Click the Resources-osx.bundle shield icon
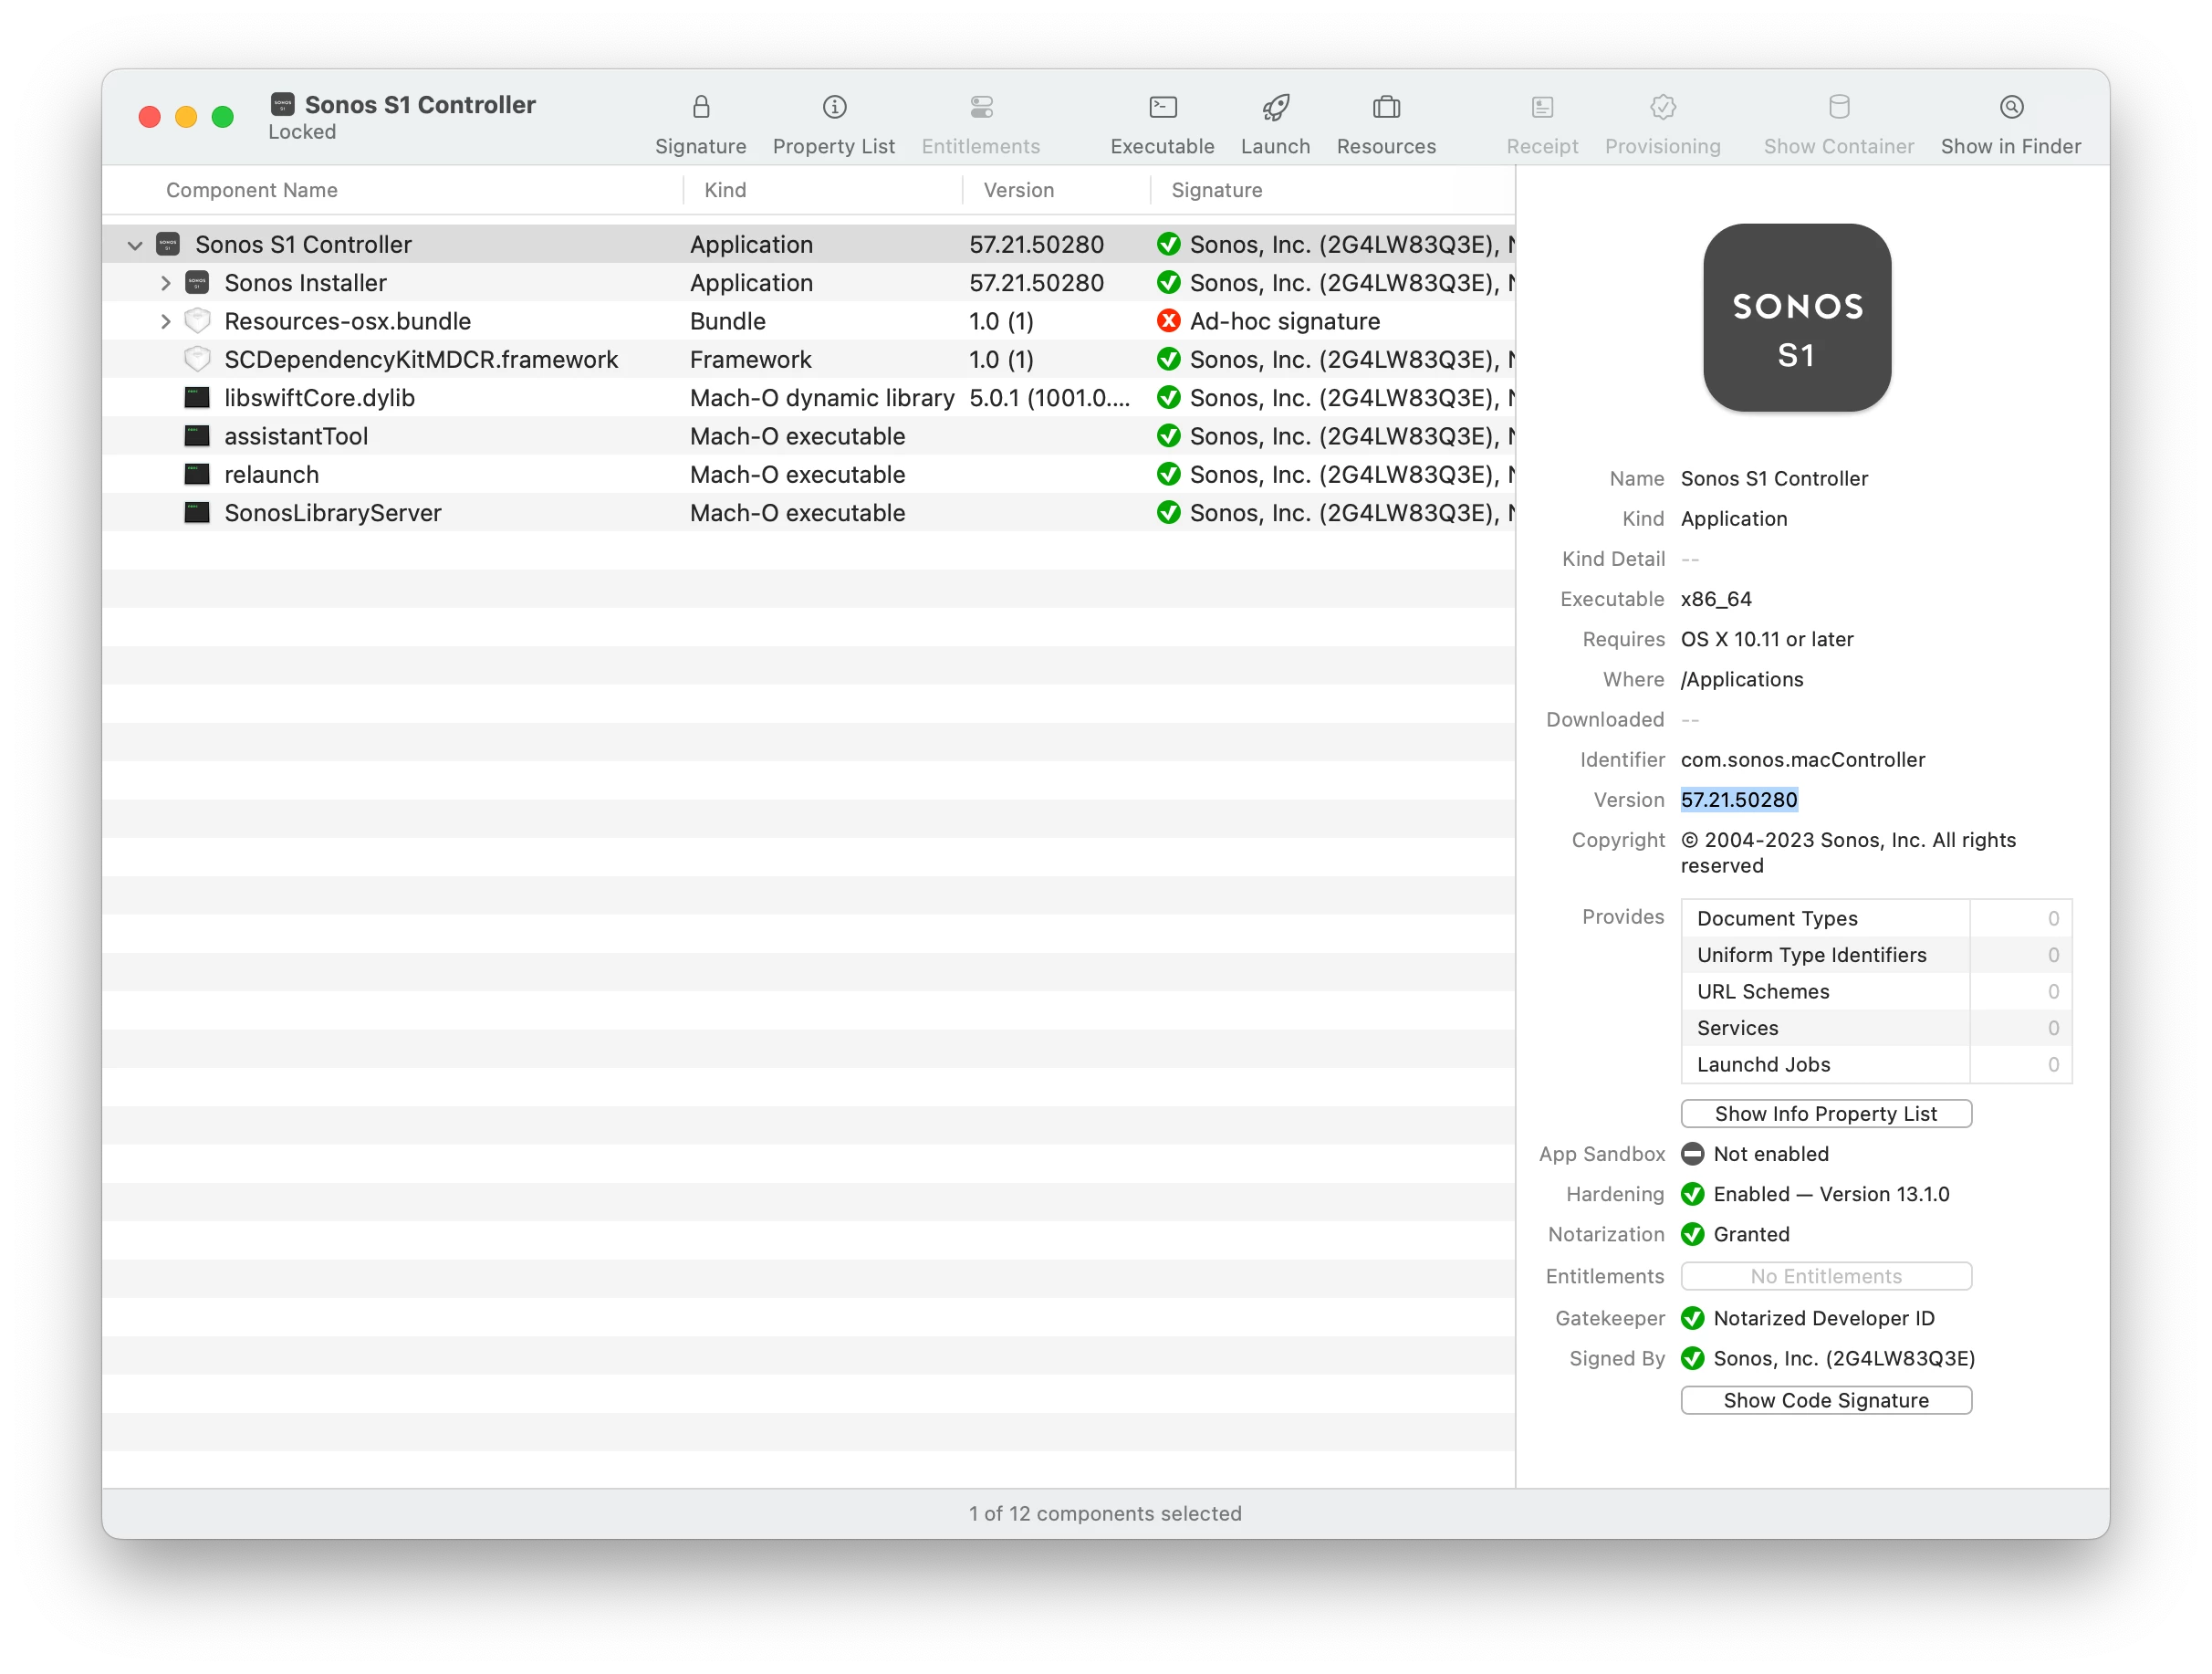 (x=197, y=321)
